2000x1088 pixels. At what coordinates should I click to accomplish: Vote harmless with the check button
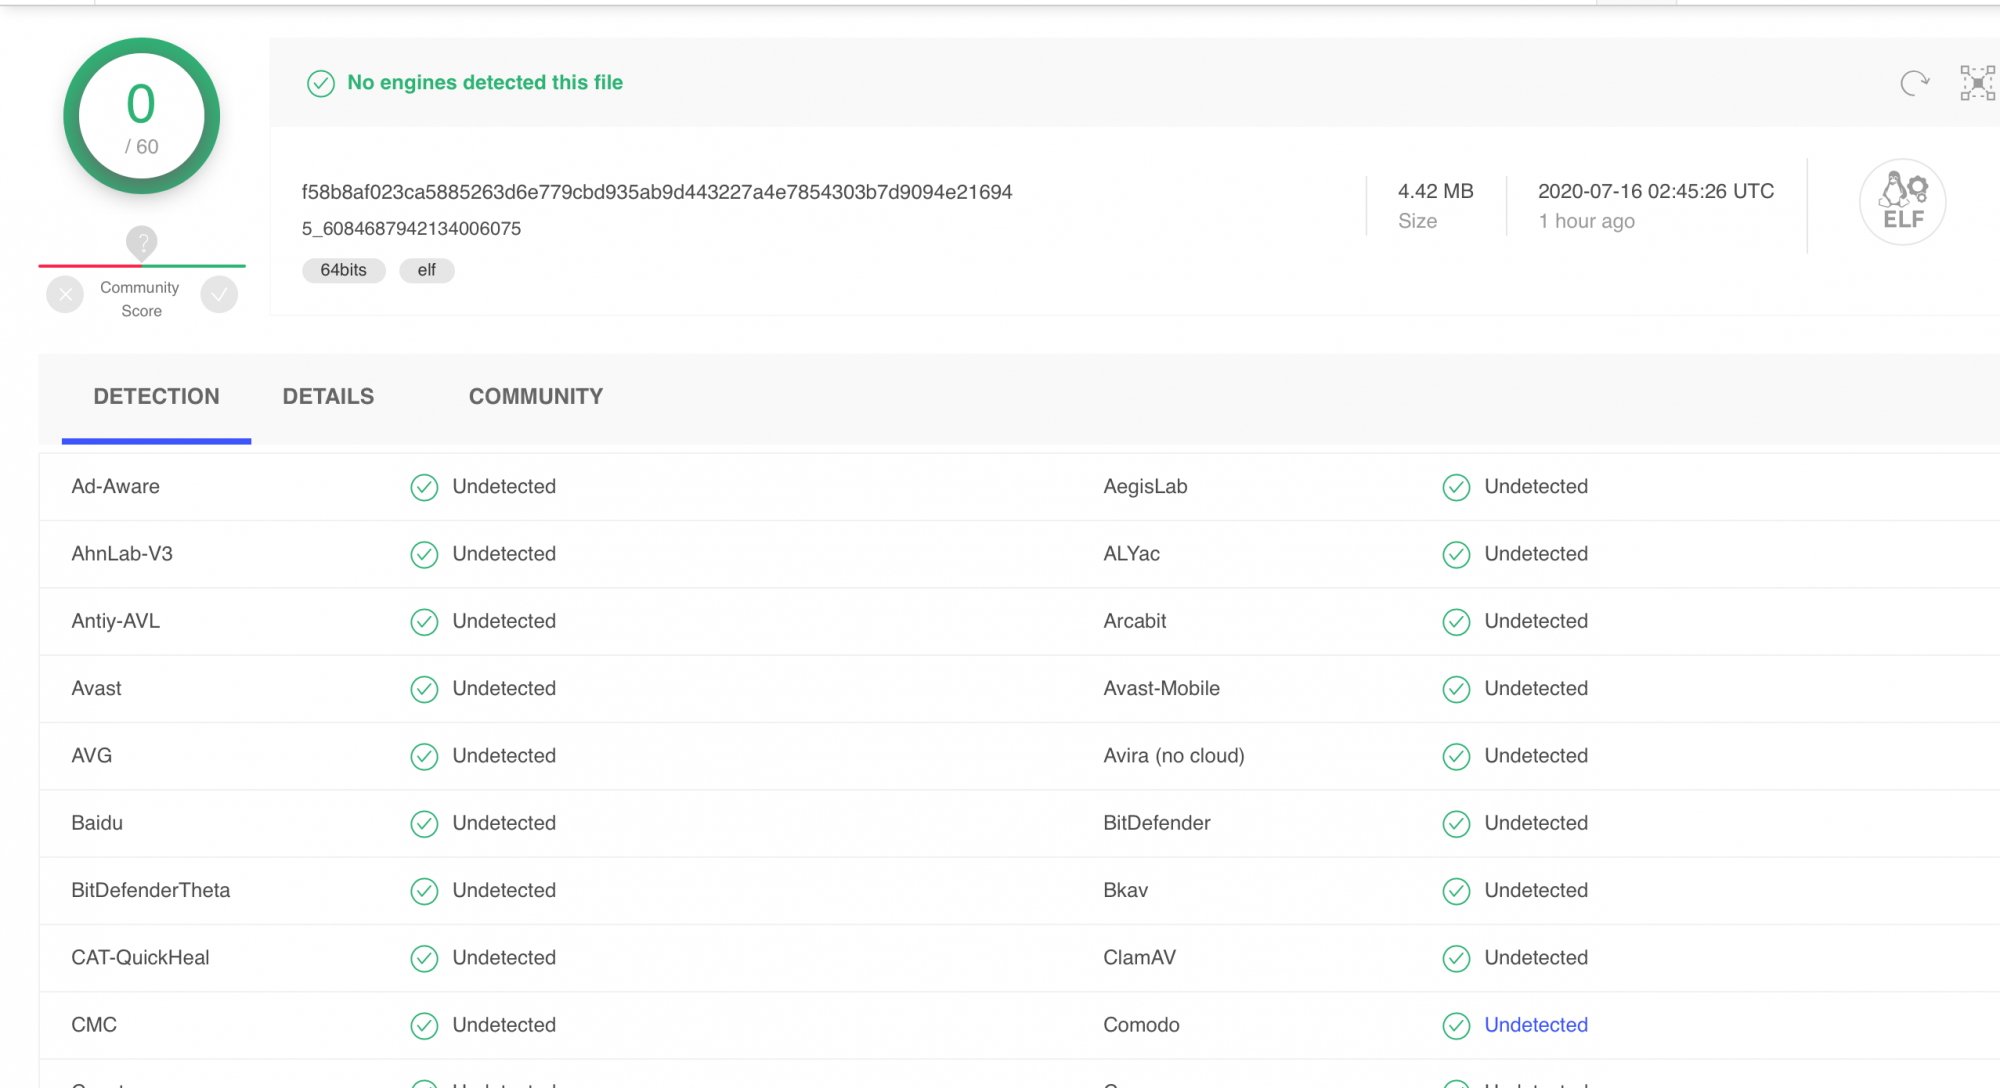[219, 294]
